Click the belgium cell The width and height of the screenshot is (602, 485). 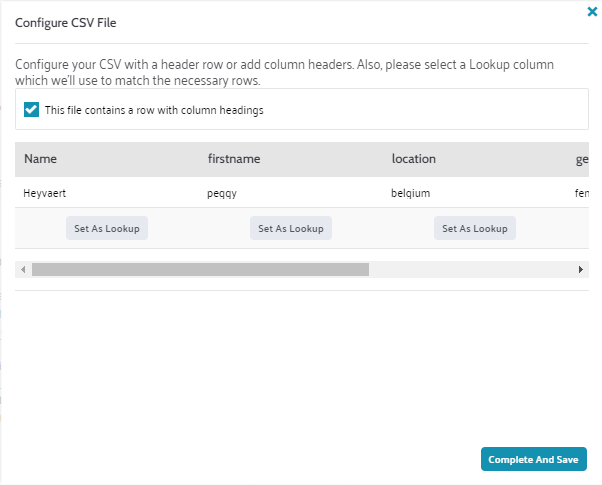[x=411, y=193]
